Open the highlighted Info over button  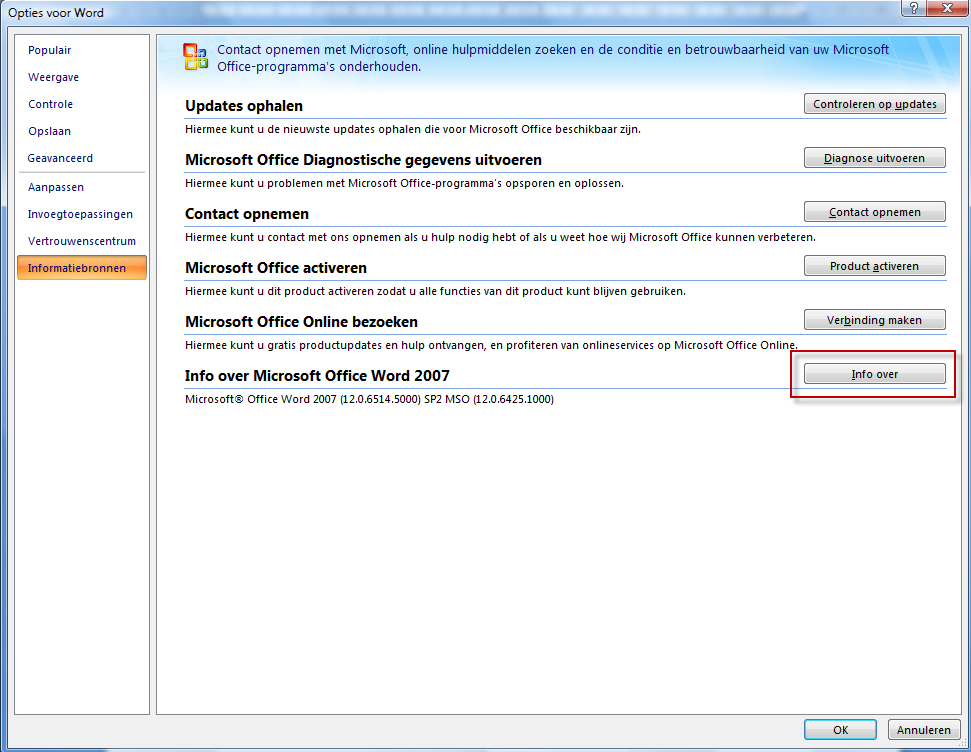coord(874,373)
